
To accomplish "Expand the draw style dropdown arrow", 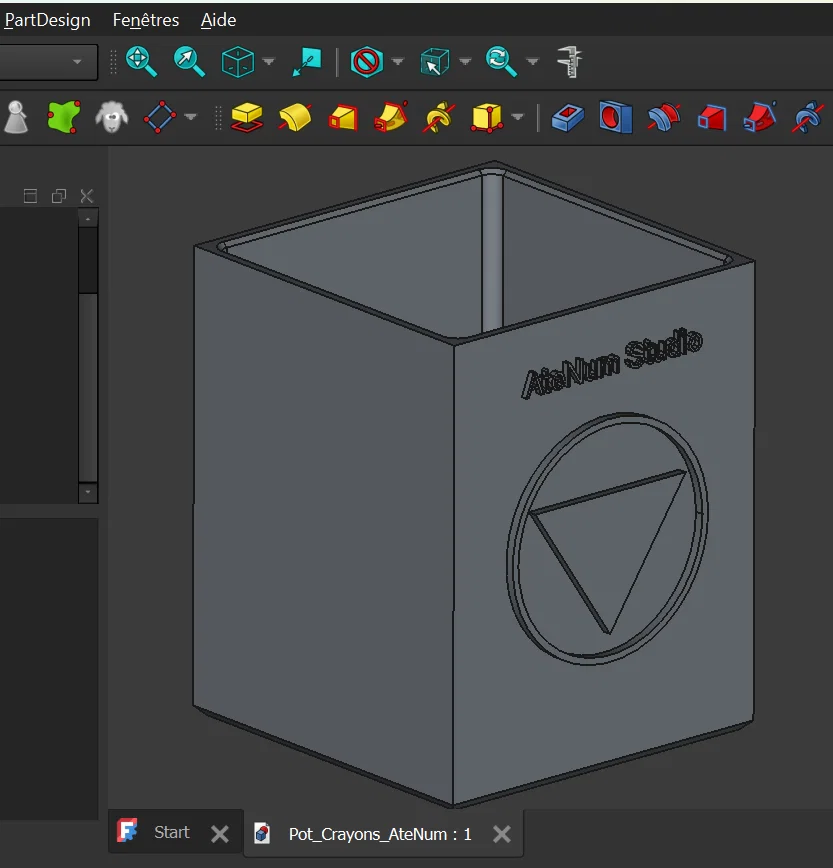I will coord(398,62).
